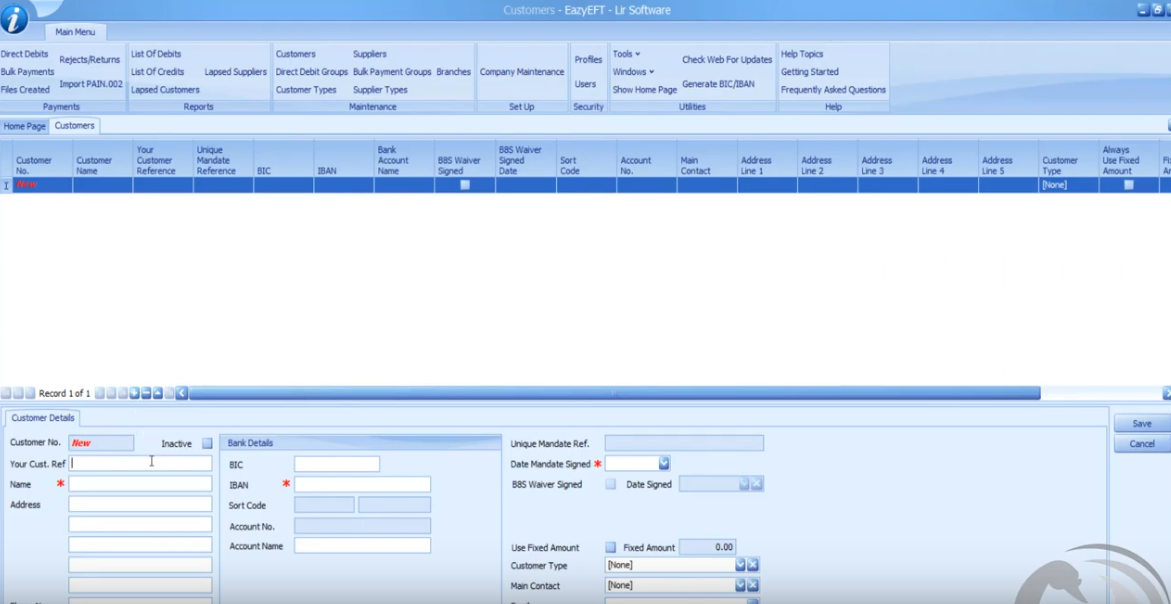Click the EazyEFT application logo icon
This screenshot has width=1171, height=604.
click(x=14, y=18)
